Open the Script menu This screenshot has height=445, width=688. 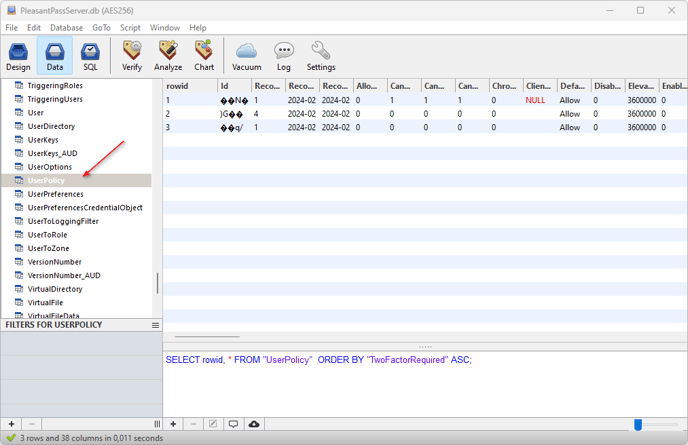(x=130, y=28)
